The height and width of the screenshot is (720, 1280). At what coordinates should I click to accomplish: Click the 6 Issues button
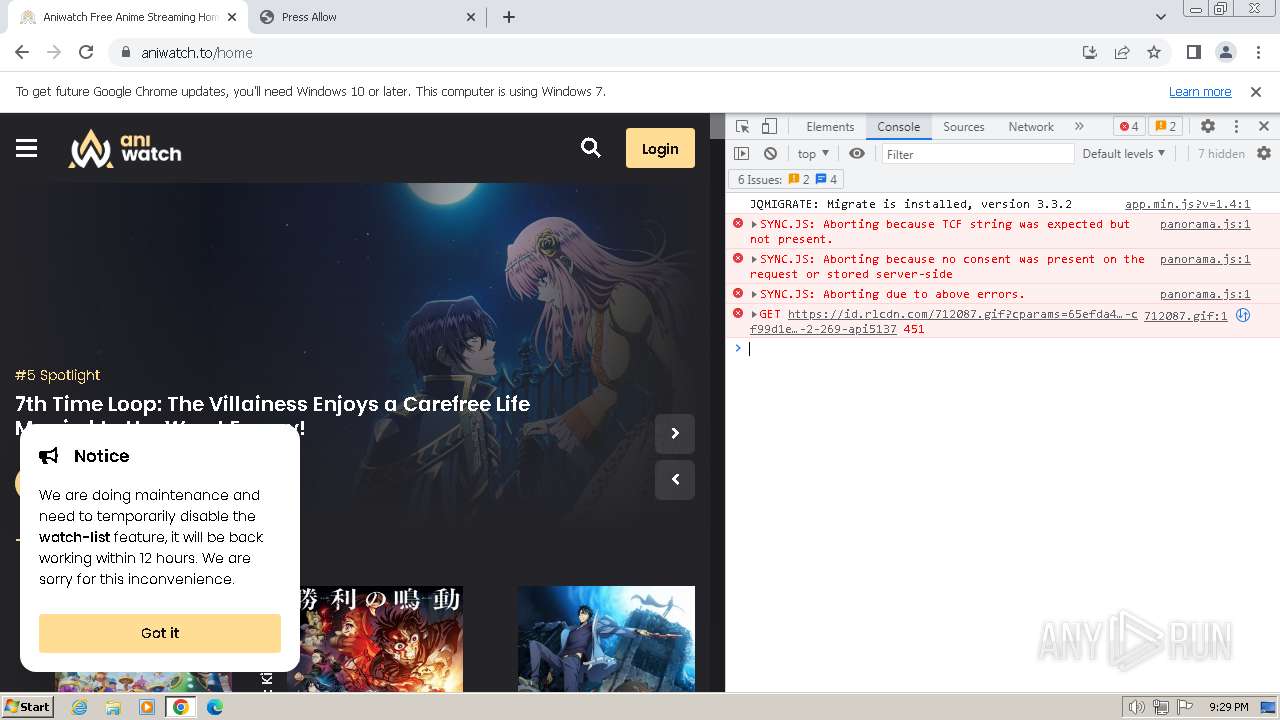(788, 180)
